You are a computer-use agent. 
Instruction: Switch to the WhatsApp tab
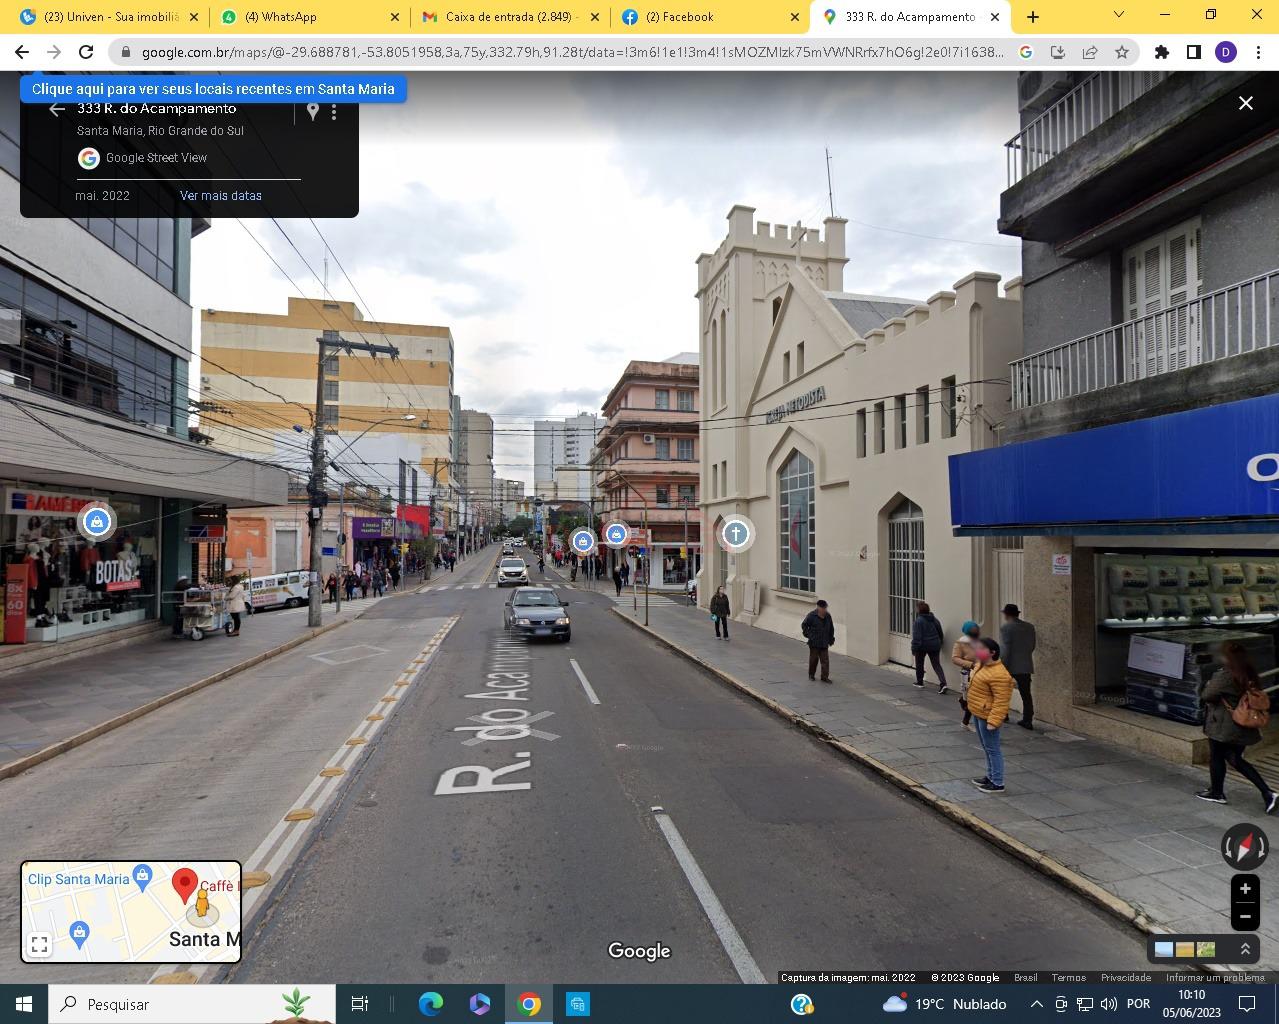300,16
